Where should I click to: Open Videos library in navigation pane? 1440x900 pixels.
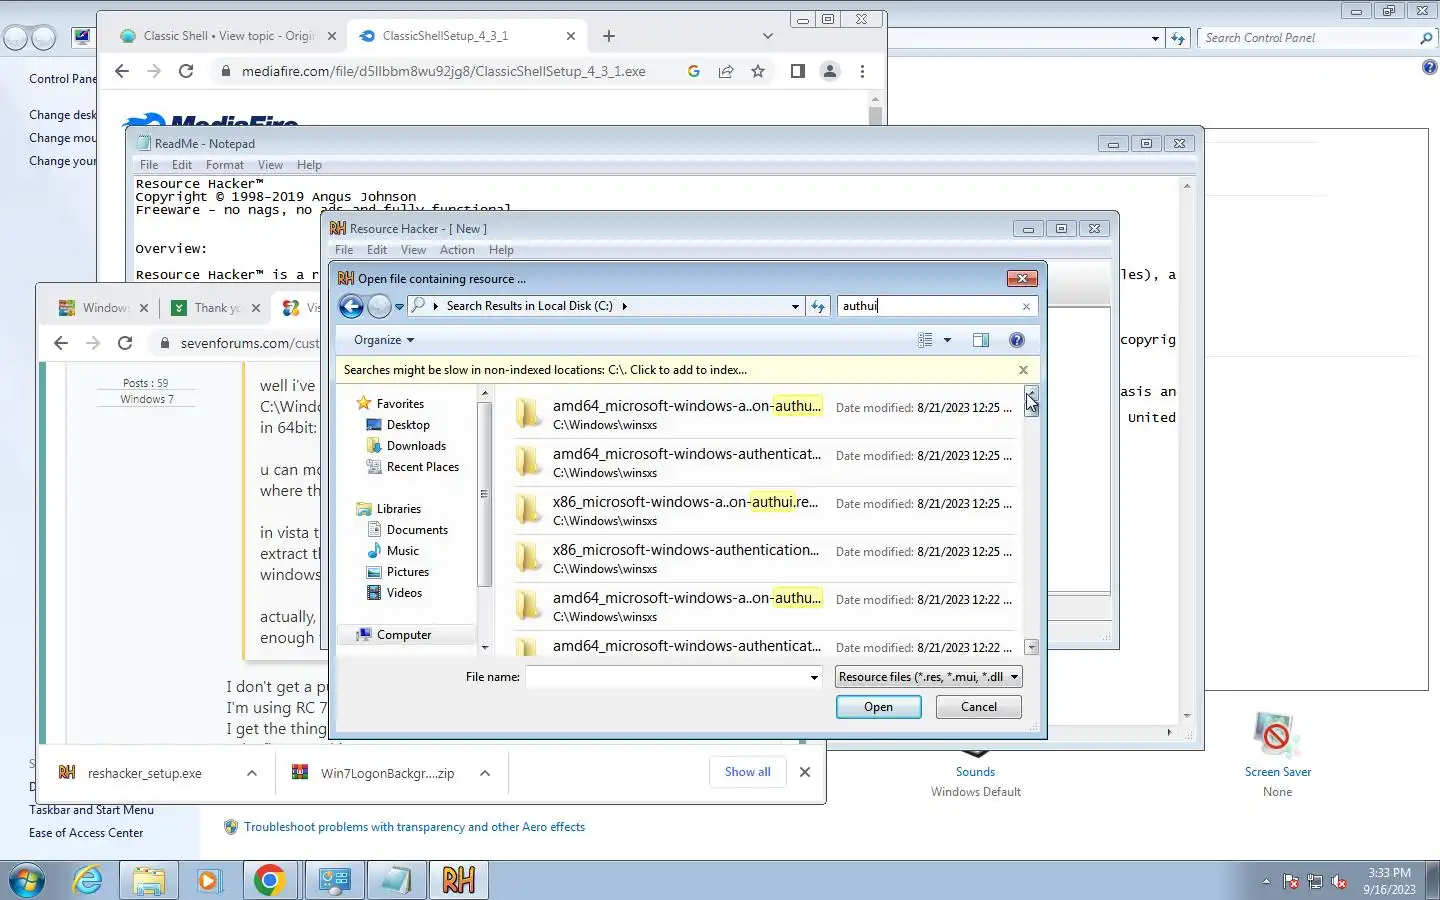coord(404,593)
